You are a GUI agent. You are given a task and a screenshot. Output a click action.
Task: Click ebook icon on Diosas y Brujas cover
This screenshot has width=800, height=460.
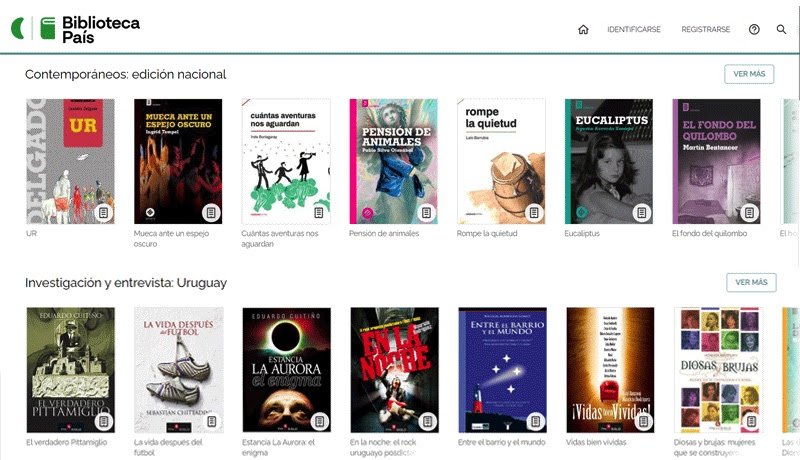(x=750, y=420)
